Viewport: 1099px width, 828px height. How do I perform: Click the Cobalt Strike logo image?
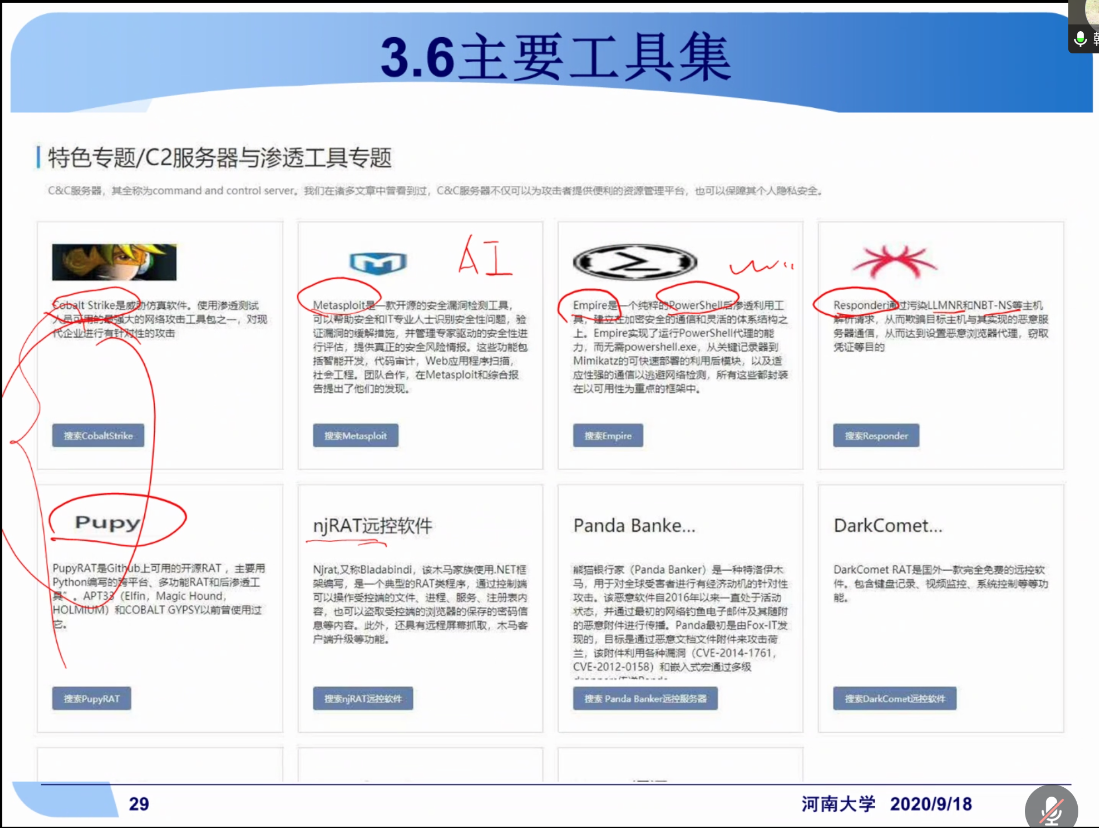(114, 263)
